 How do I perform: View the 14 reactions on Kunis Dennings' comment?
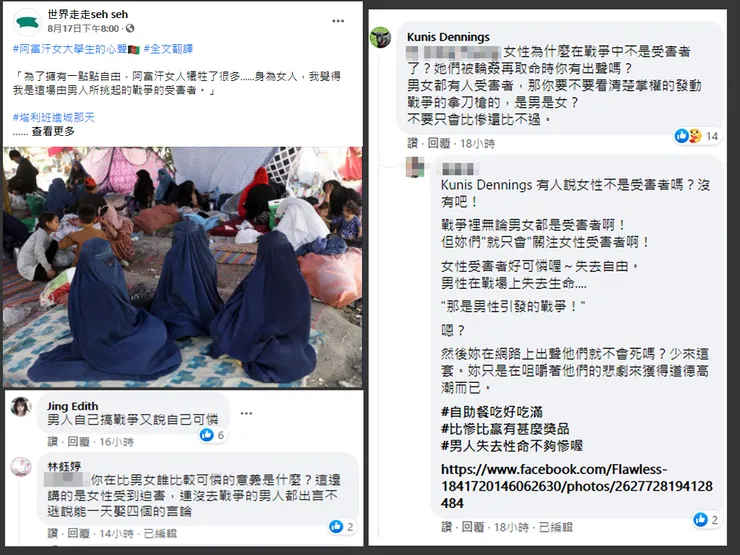pyautogui.click(x=697, y=136)
